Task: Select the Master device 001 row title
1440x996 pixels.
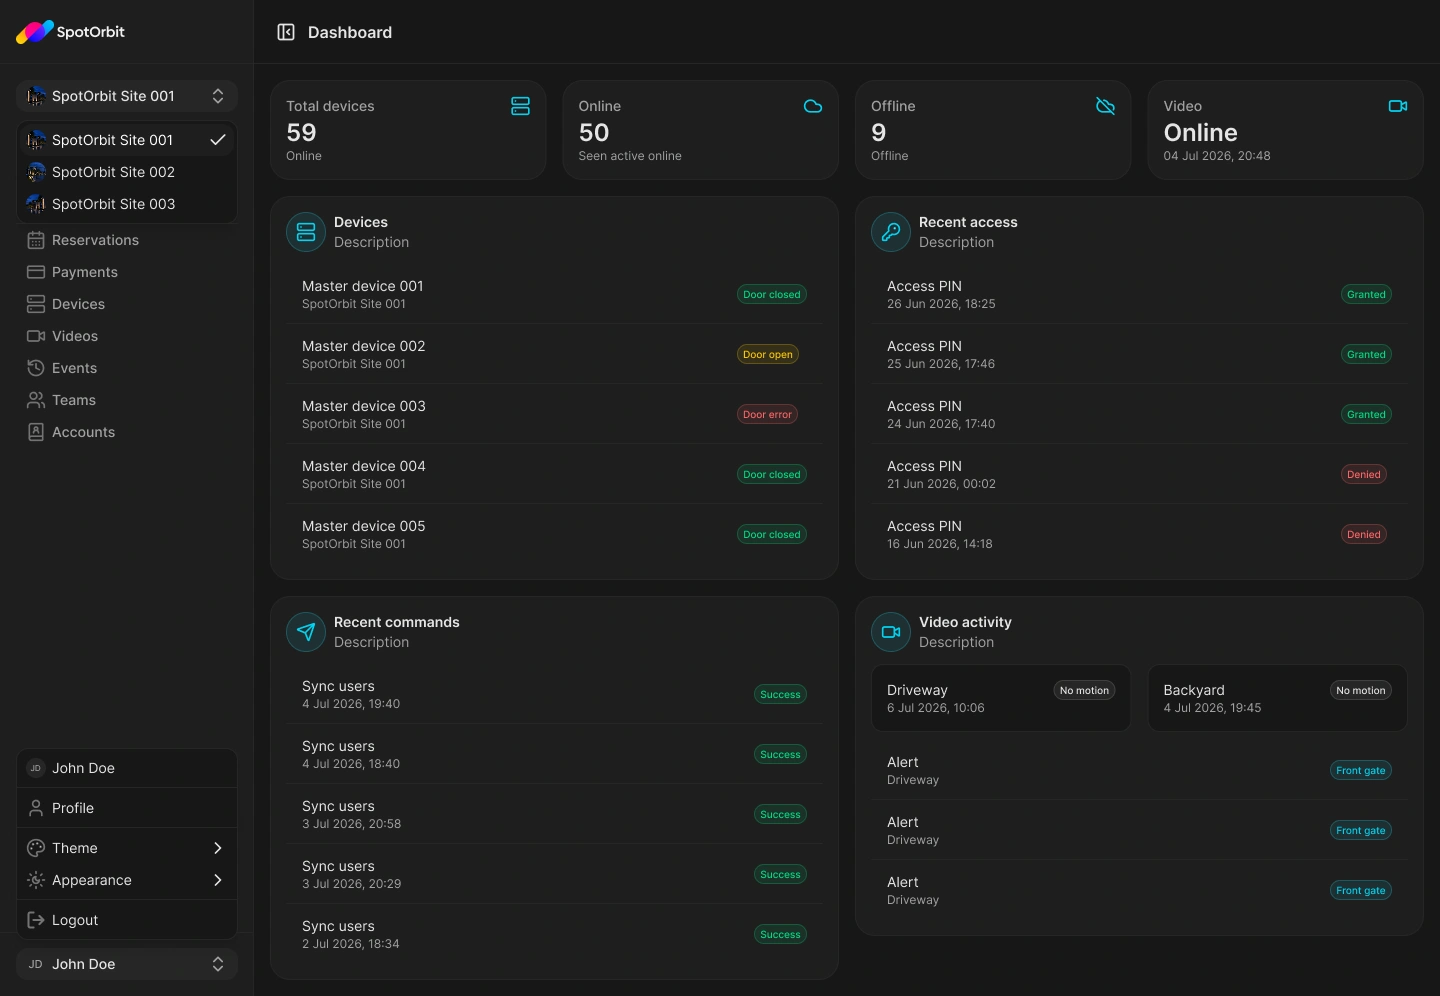Action: tap(363, 286)
